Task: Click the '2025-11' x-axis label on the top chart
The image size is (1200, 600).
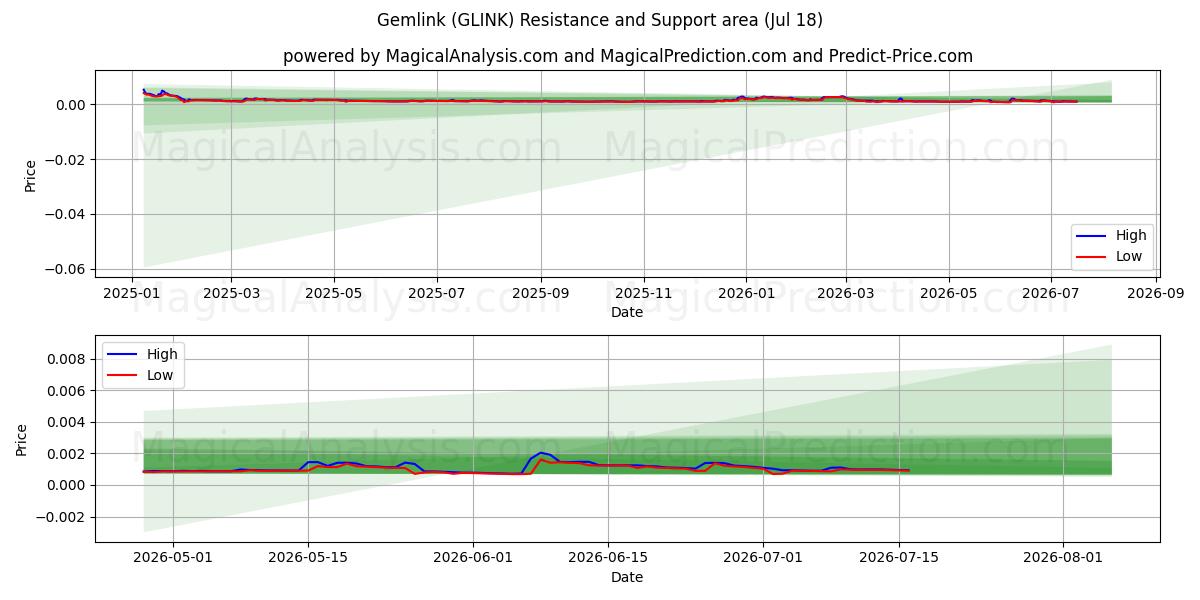Action: point(643,294)
